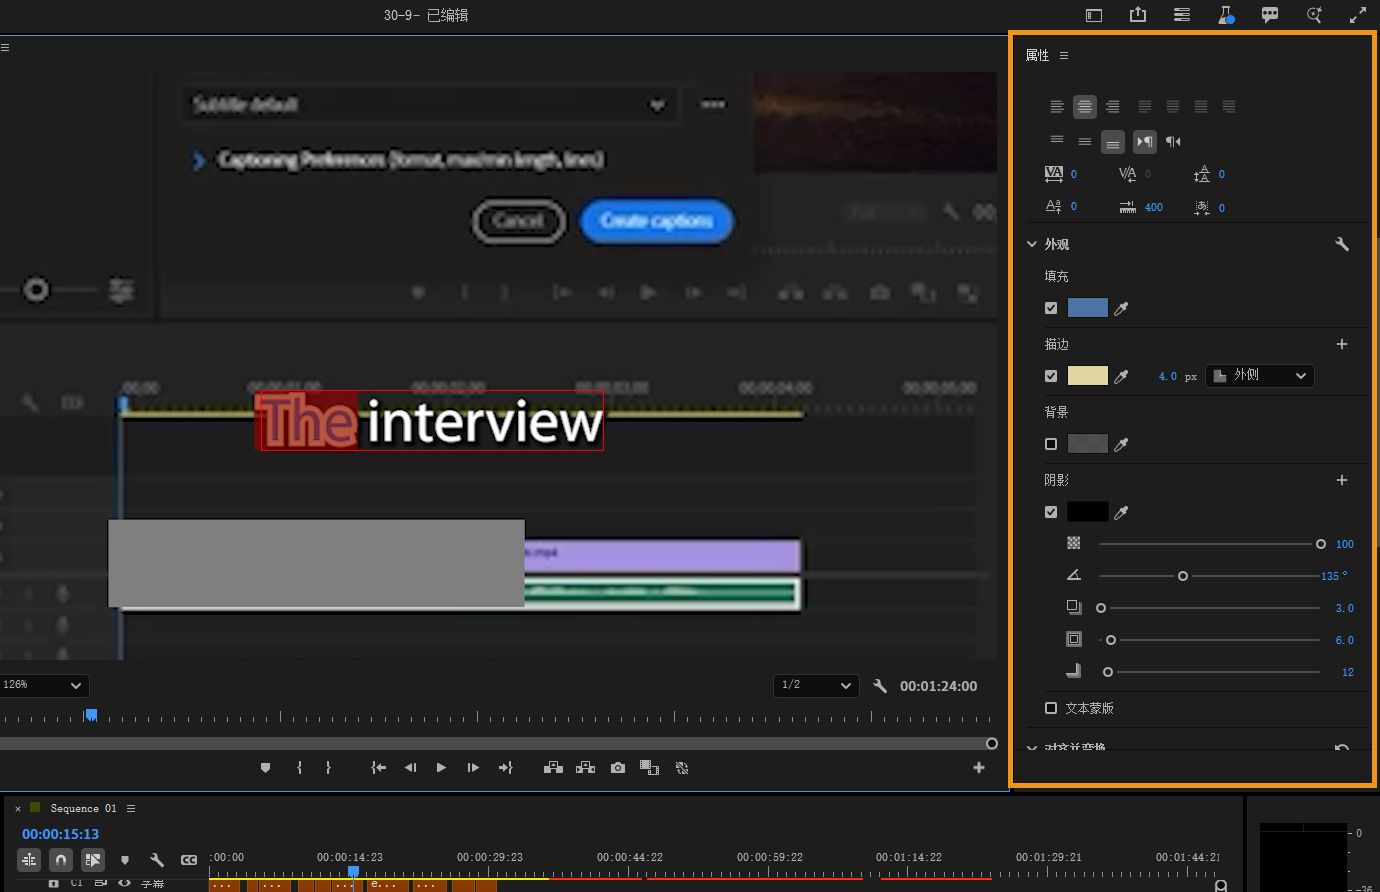Click the timeline closed captions CC icon
1380x892 pixels.
pos(189,860)
